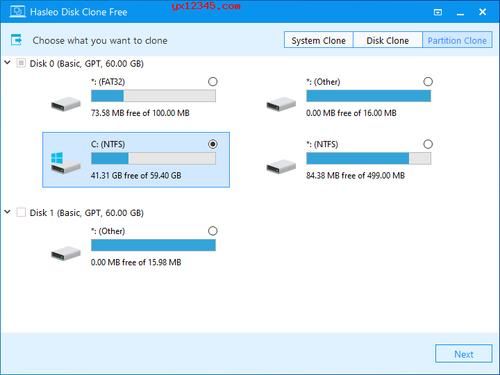Select the FAT32 partition radio button

(x=213, y=82)
